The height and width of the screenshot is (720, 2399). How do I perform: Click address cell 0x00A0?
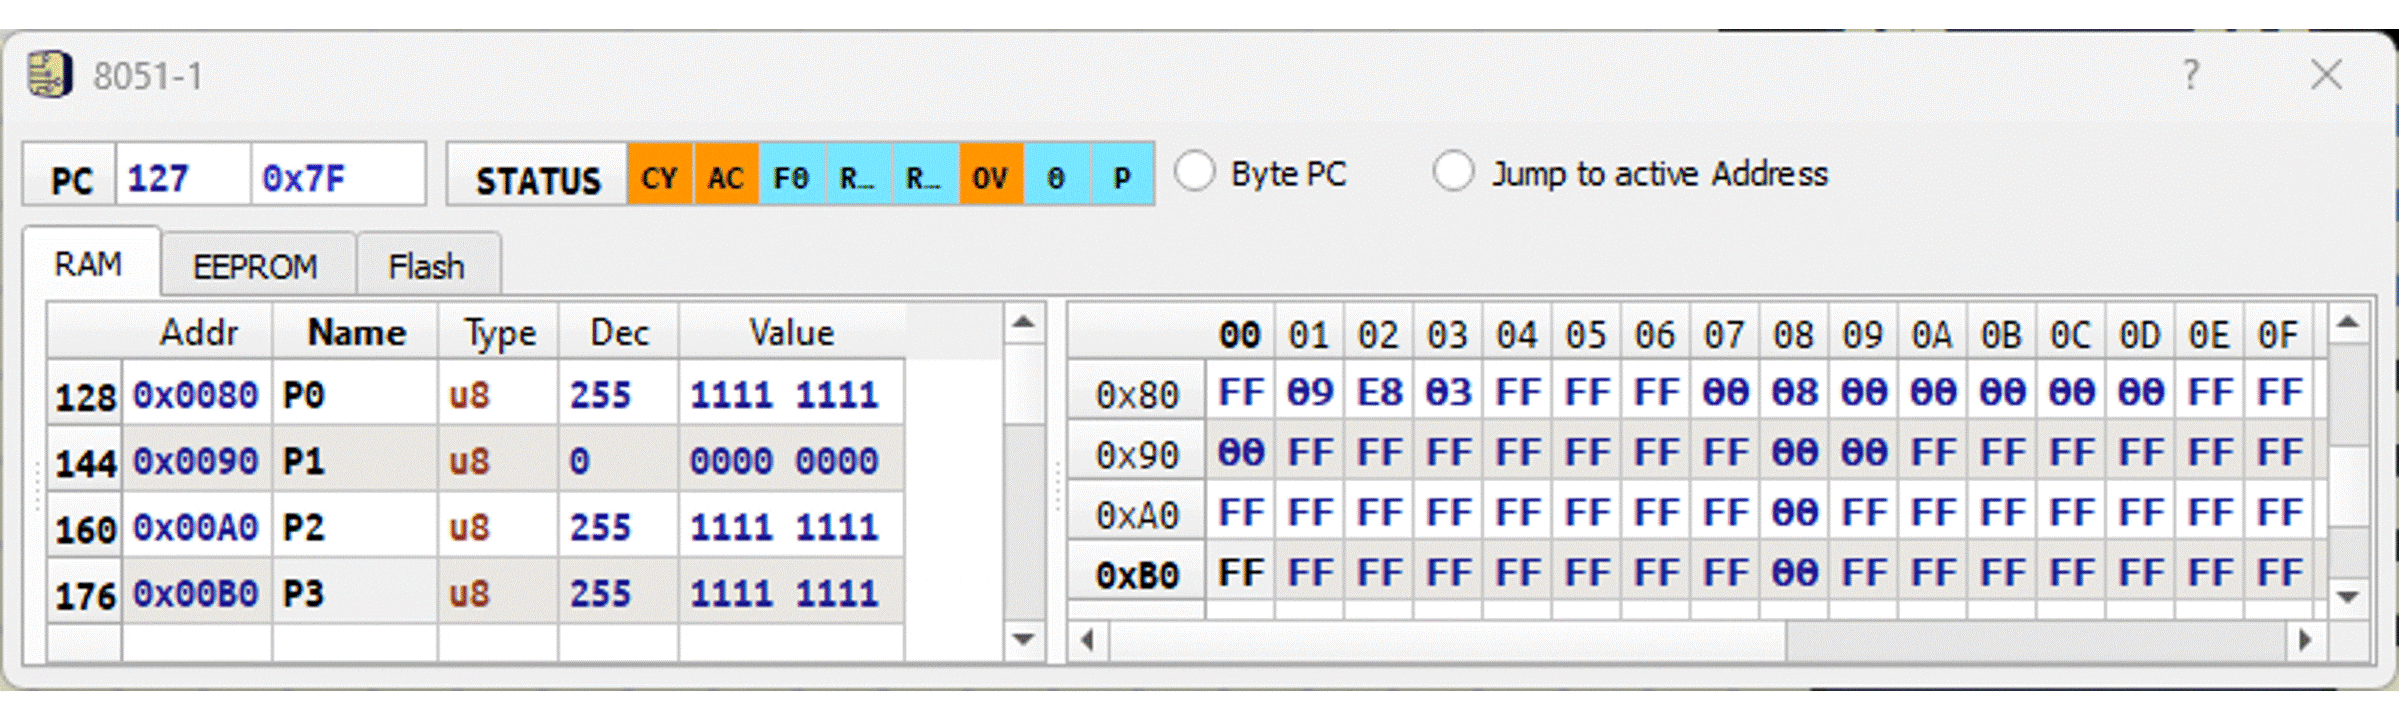point(196,526)
